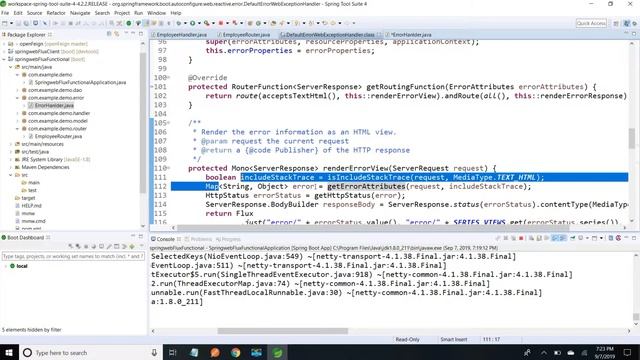Click Collapse All in Package Explorer

coord(109,34)
